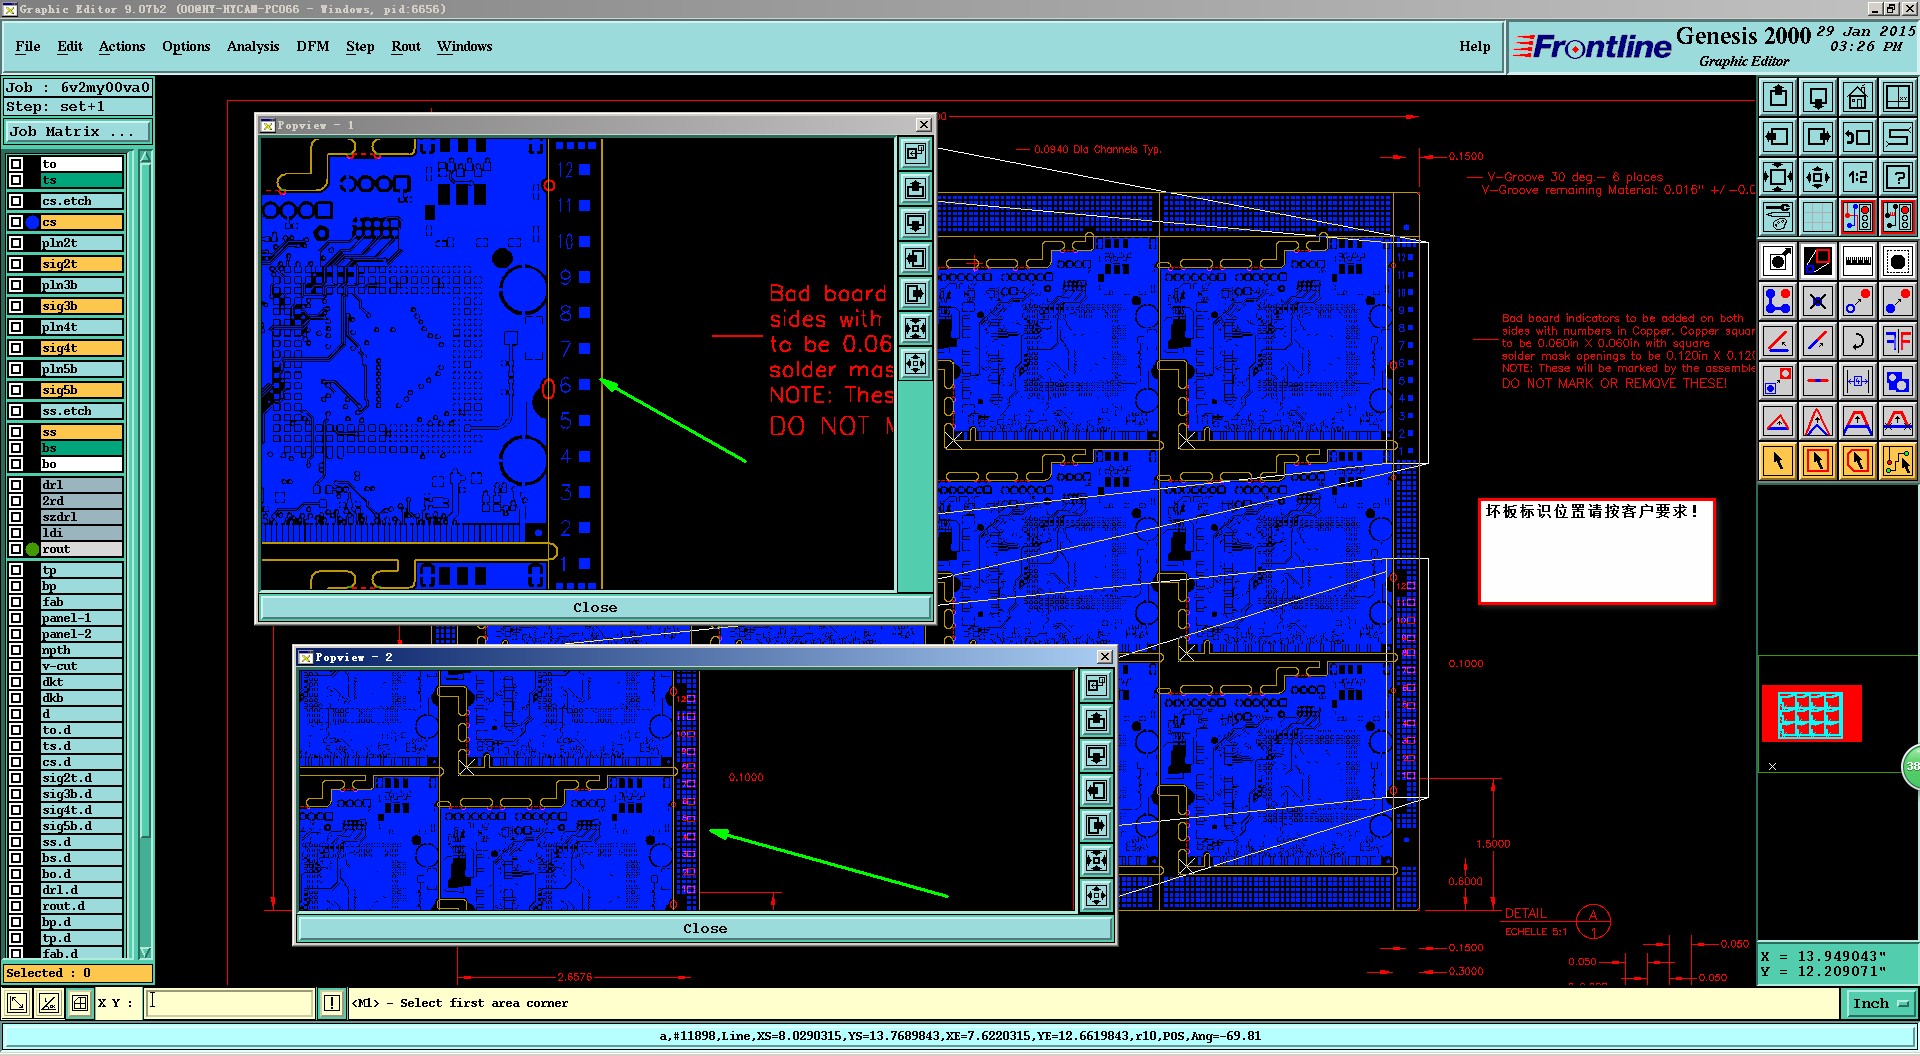Open the Windows menu
This screenshot has height=1056, width=1920.
point(464,46)
